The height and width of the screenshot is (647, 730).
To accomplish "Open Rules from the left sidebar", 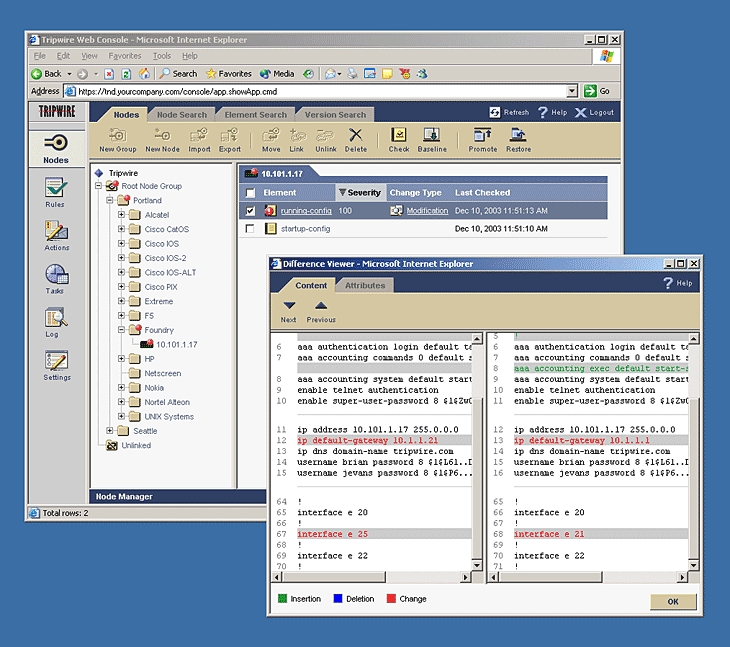I will point(55,190).
